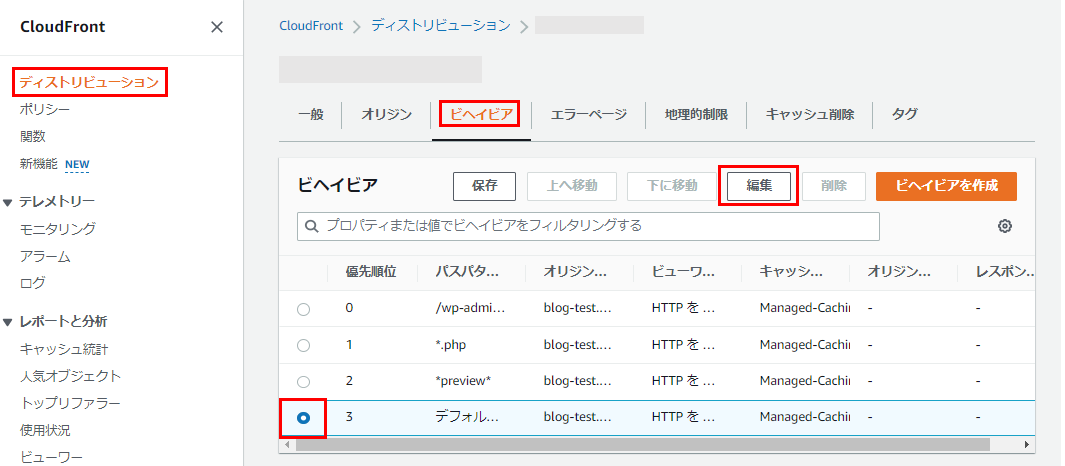Open the キャッシュ削除 tab
1065x466 pixels.
pyautogui.click(x=810, y=114)
